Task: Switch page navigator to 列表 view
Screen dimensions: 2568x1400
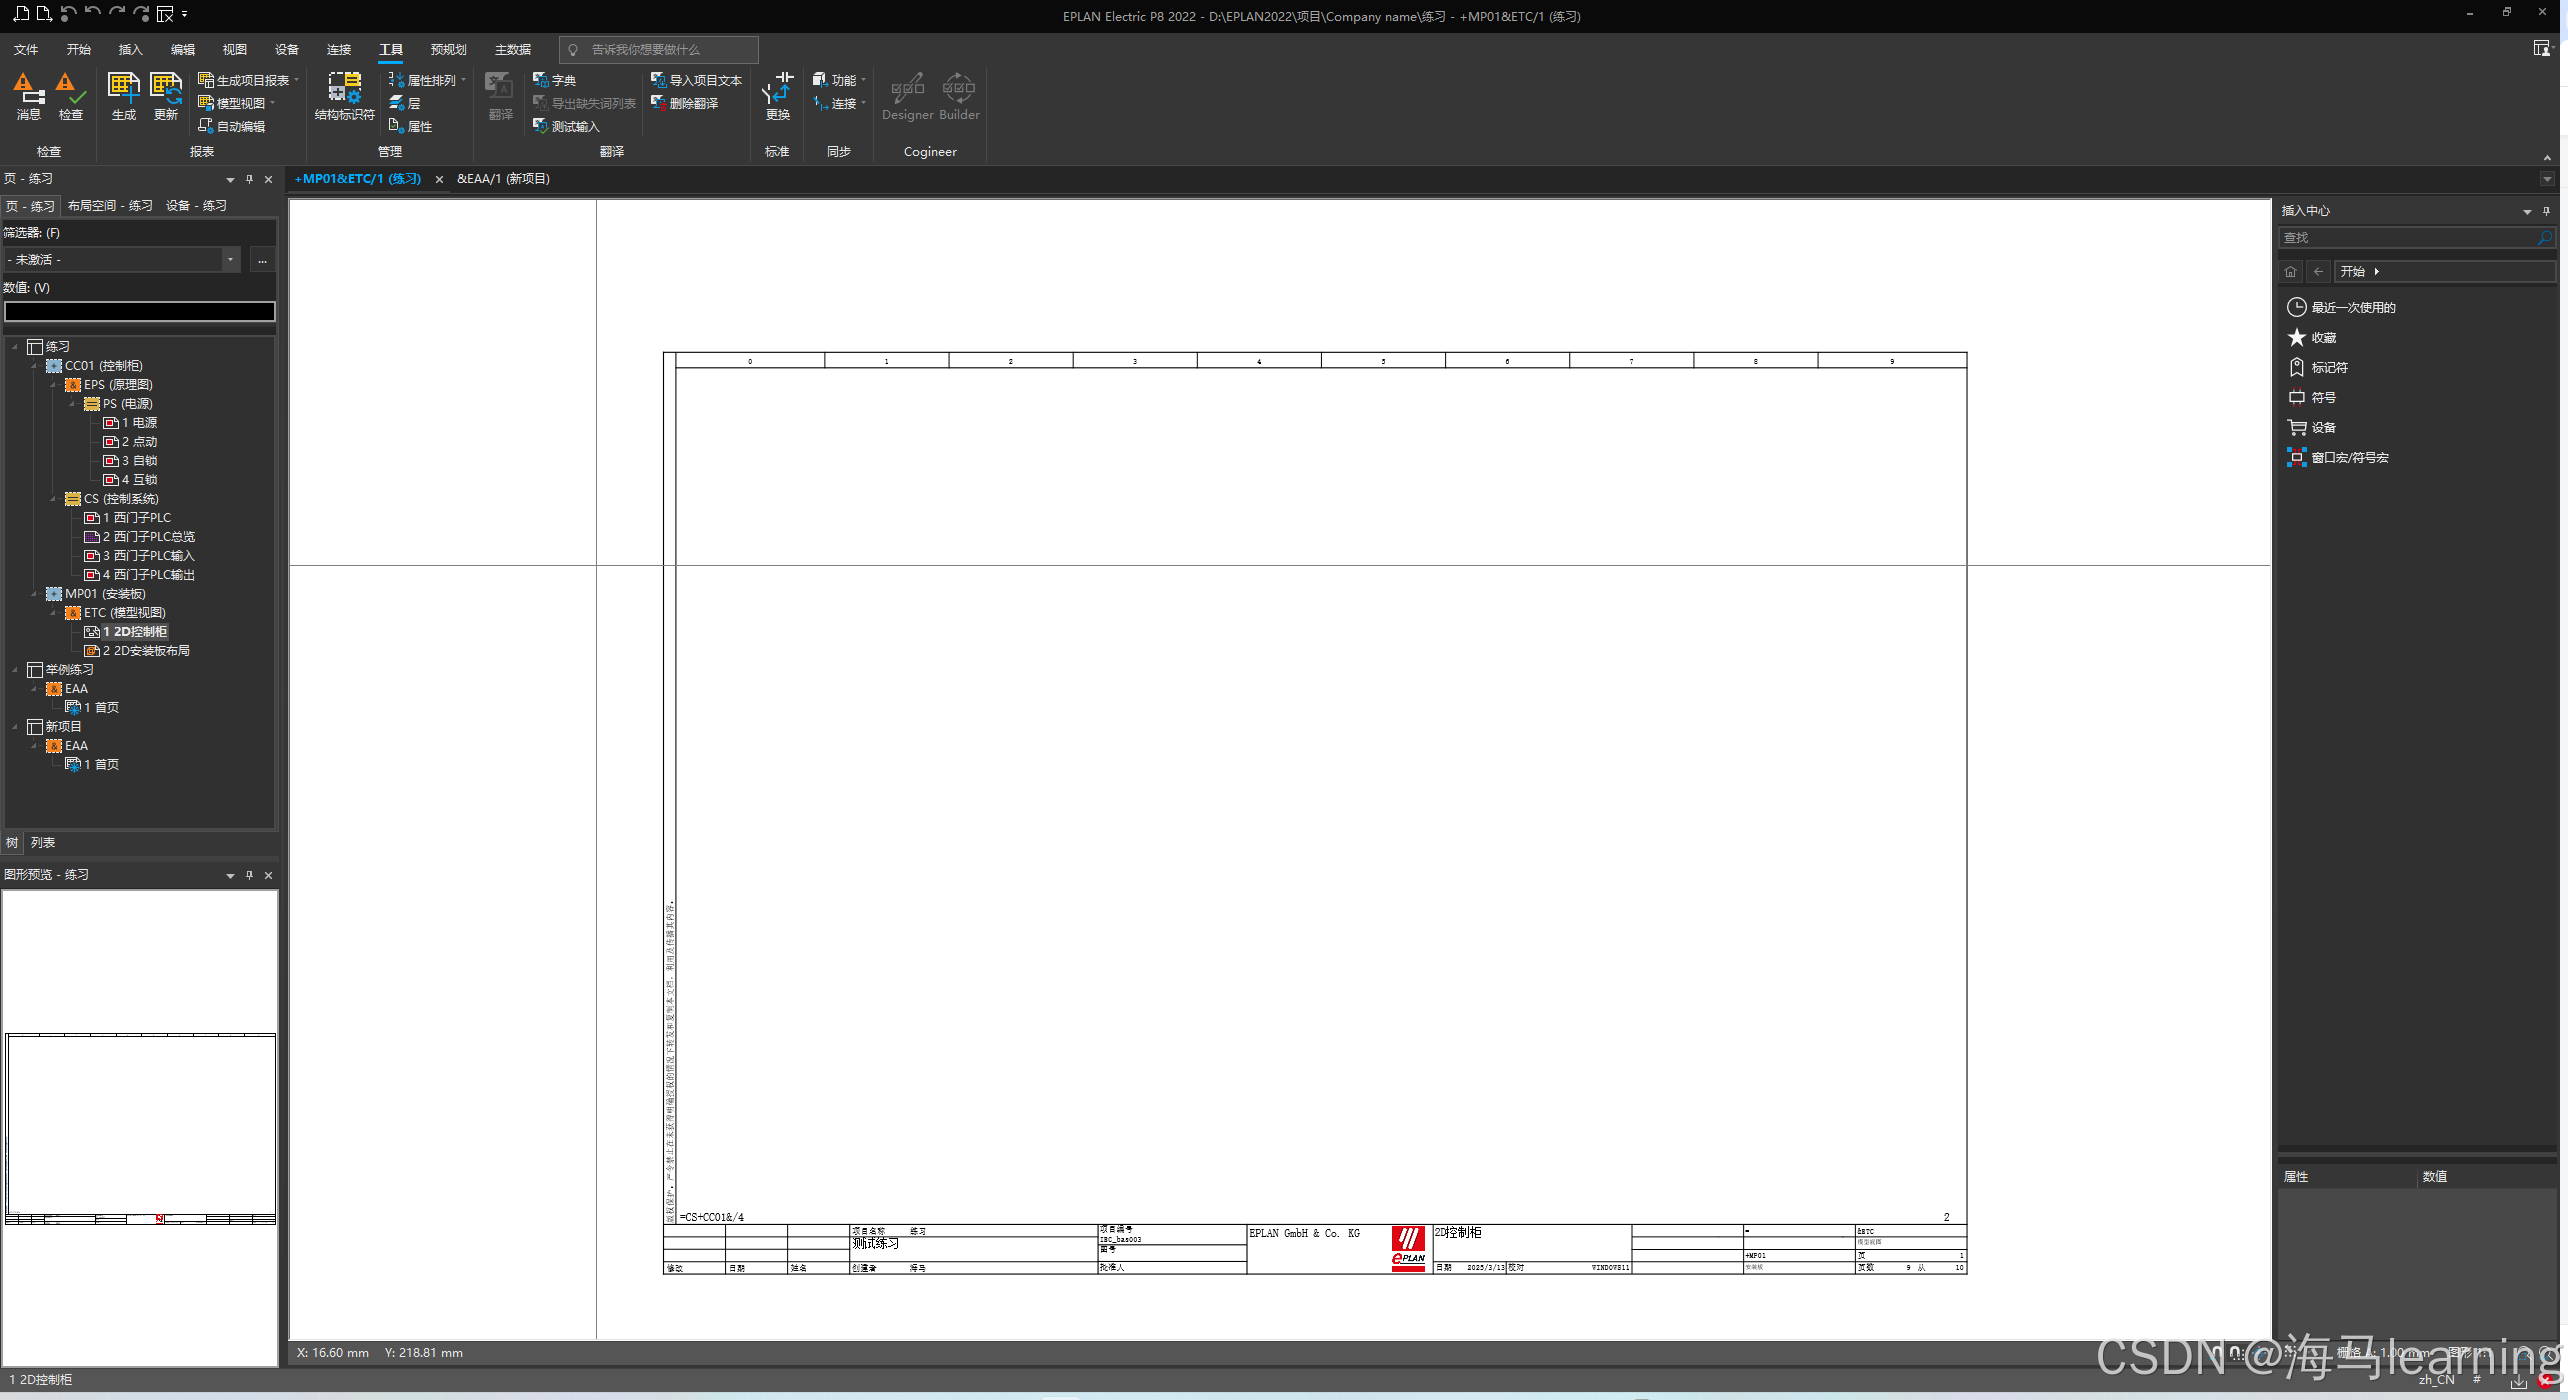Action: coord(42,842)
